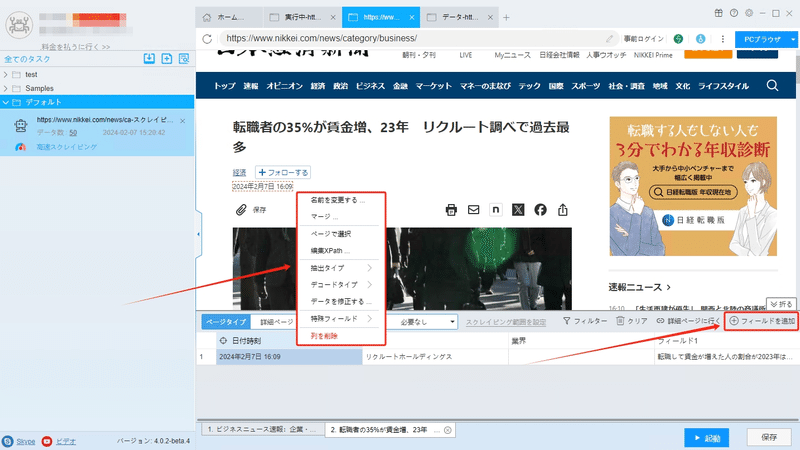Screen dimensions: 800x450
Task: Click the マーケット item in Nikkei navigation
Action: tap(433, 86)
